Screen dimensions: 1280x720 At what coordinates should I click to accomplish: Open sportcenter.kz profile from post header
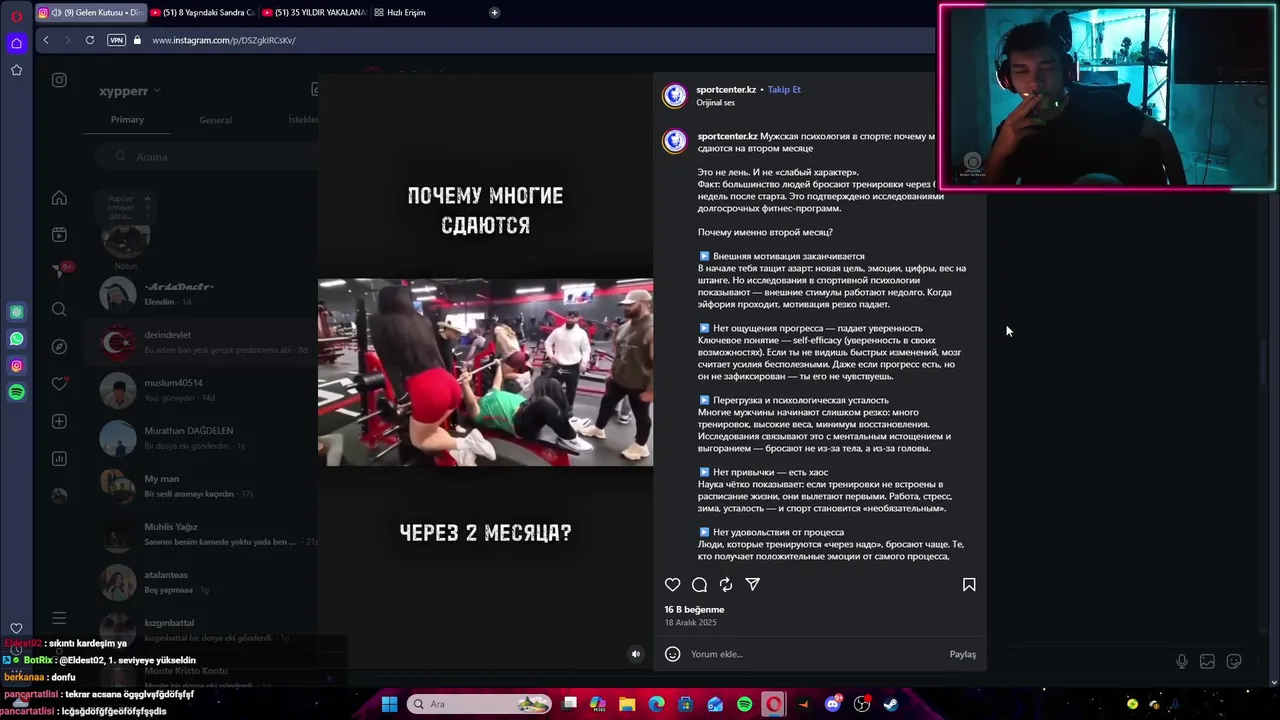coord(726,89)
